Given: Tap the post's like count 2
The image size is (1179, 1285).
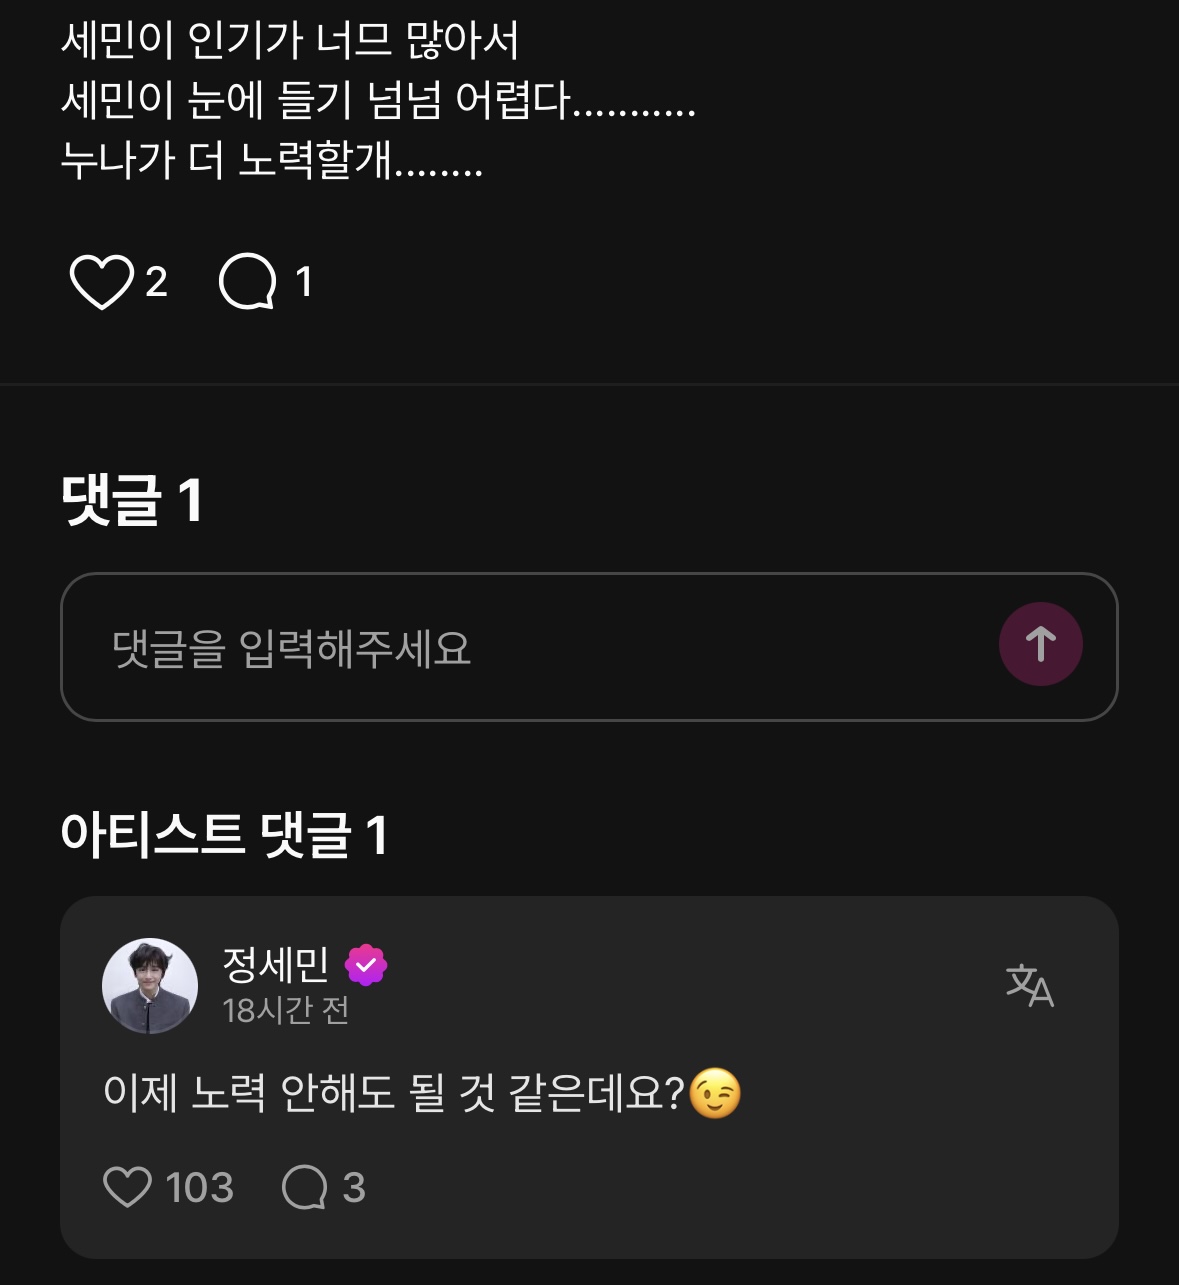Looking at the screenshot, I should point(156,282).
